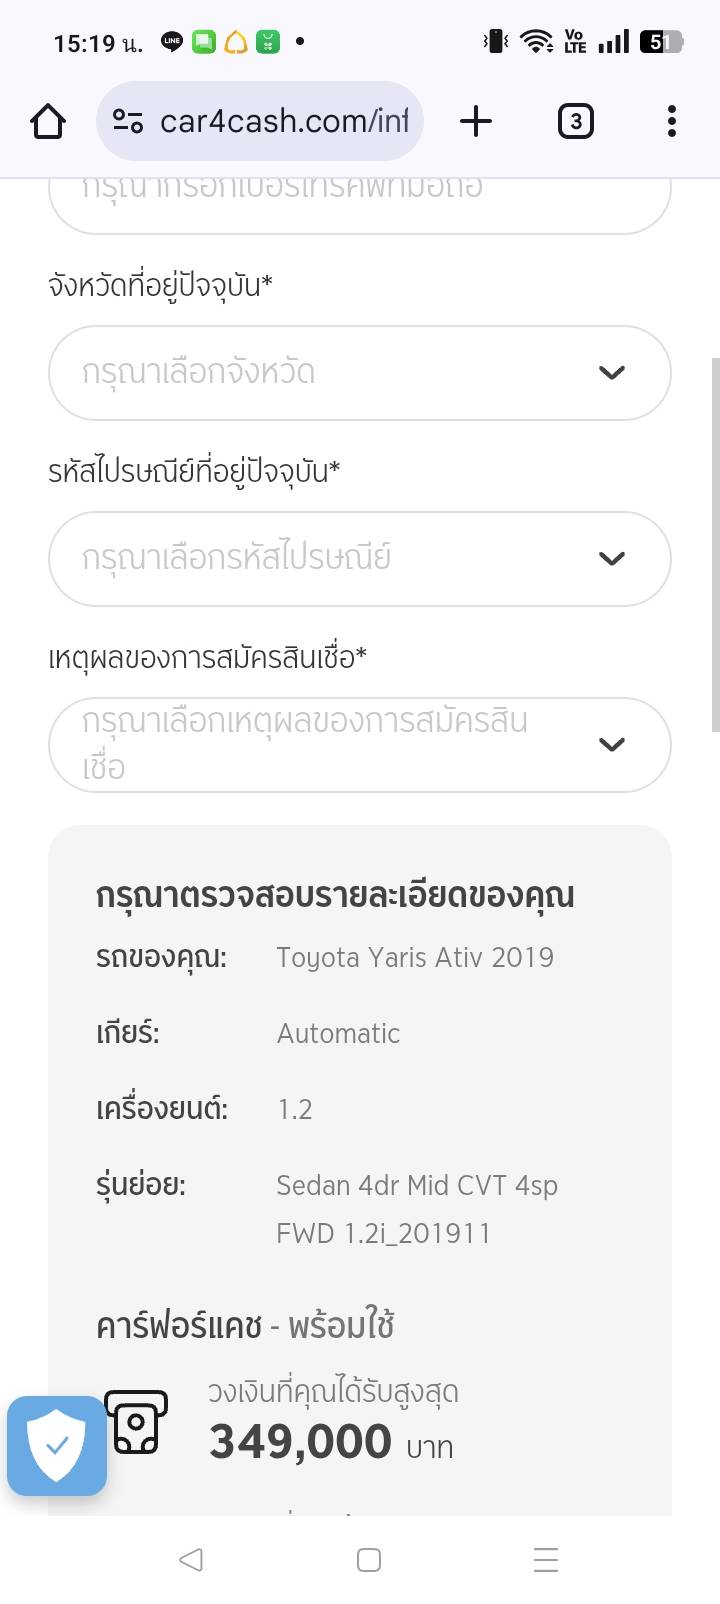Open the browser three-dot menu
Viewport: 720px width, 1604px height.
coord(671,122)
